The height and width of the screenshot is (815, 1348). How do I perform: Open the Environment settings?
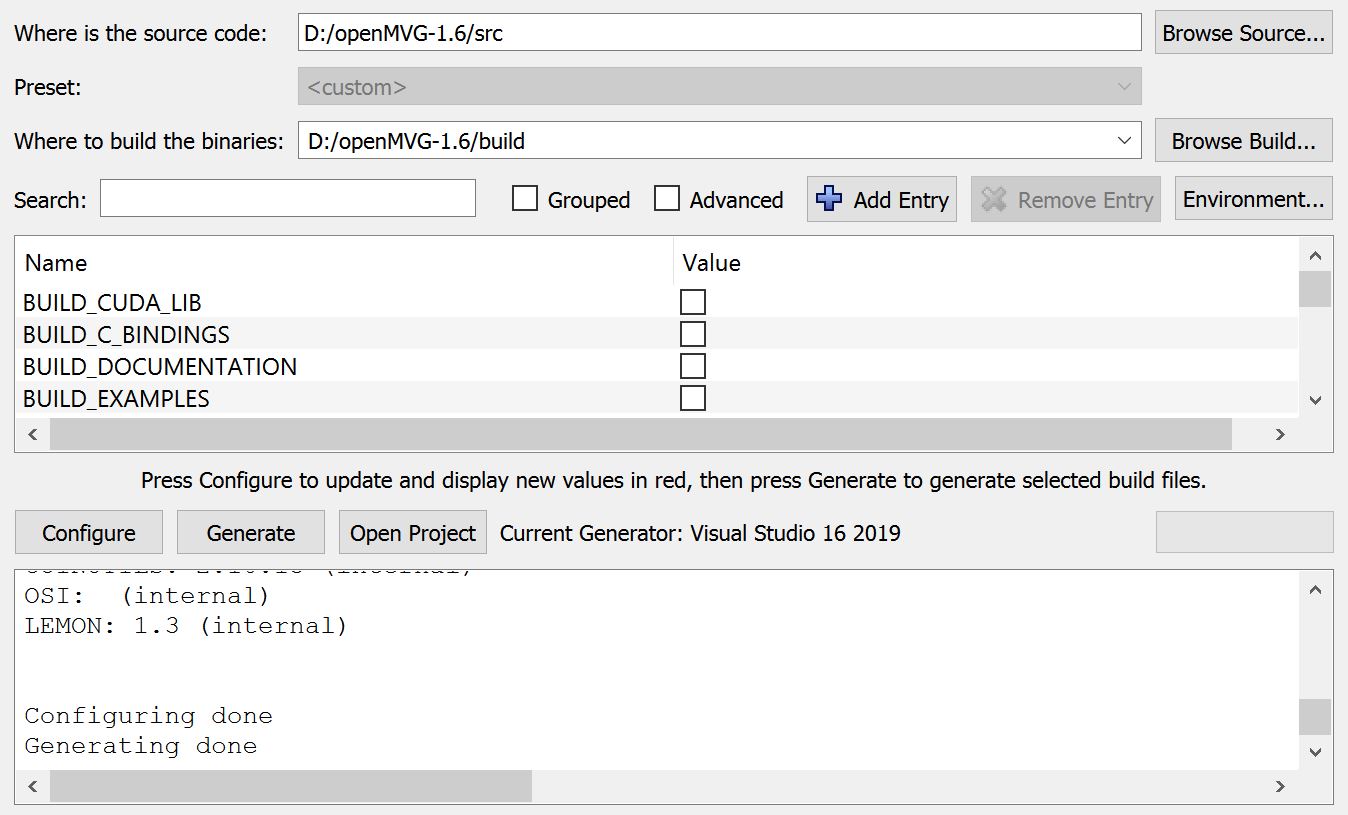pyautogui.click(x=1253, y=199)
